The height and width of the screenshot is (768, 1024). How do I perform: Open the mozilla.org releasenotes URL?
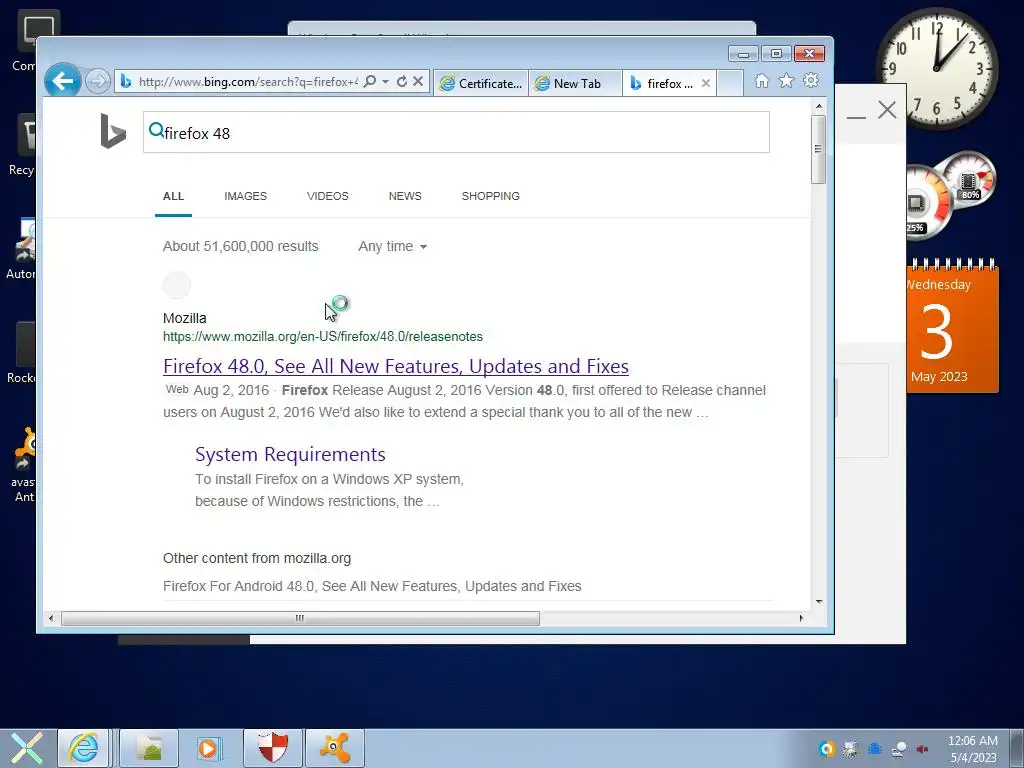(x=323, y=336)
